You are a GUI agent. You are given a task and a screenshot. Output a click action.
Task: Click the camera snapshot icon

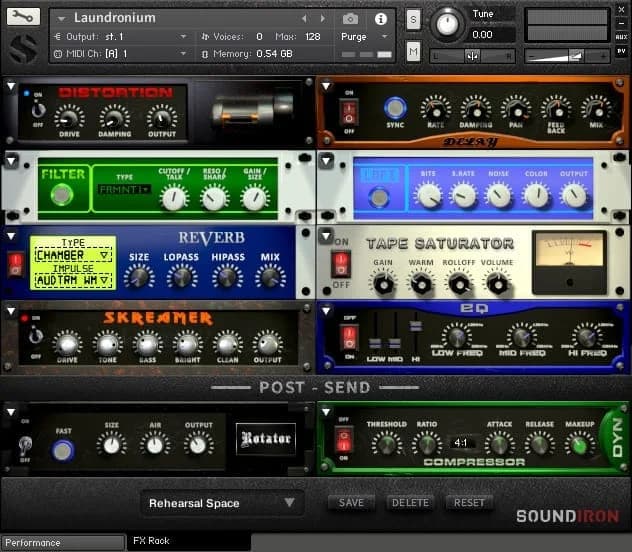coord(350,18)
